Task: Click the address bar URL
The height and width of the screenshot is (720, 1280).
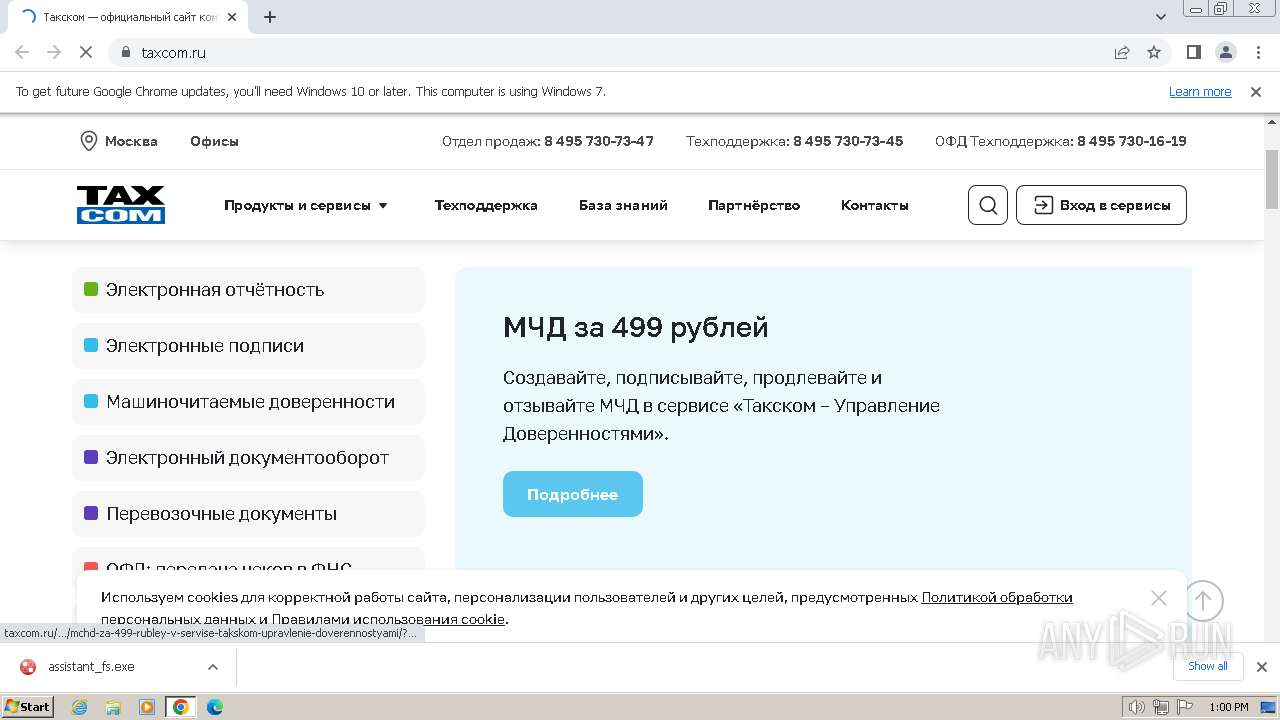Action: point(174,52)
